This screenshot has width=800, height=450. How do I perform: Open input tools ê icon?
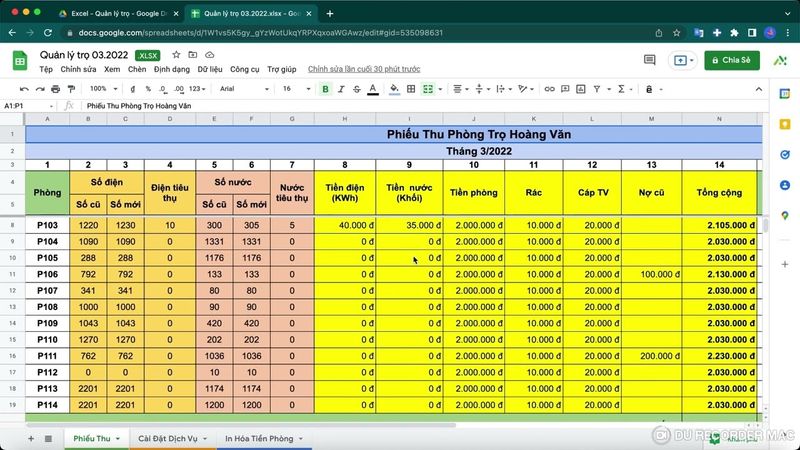point(649,89)
